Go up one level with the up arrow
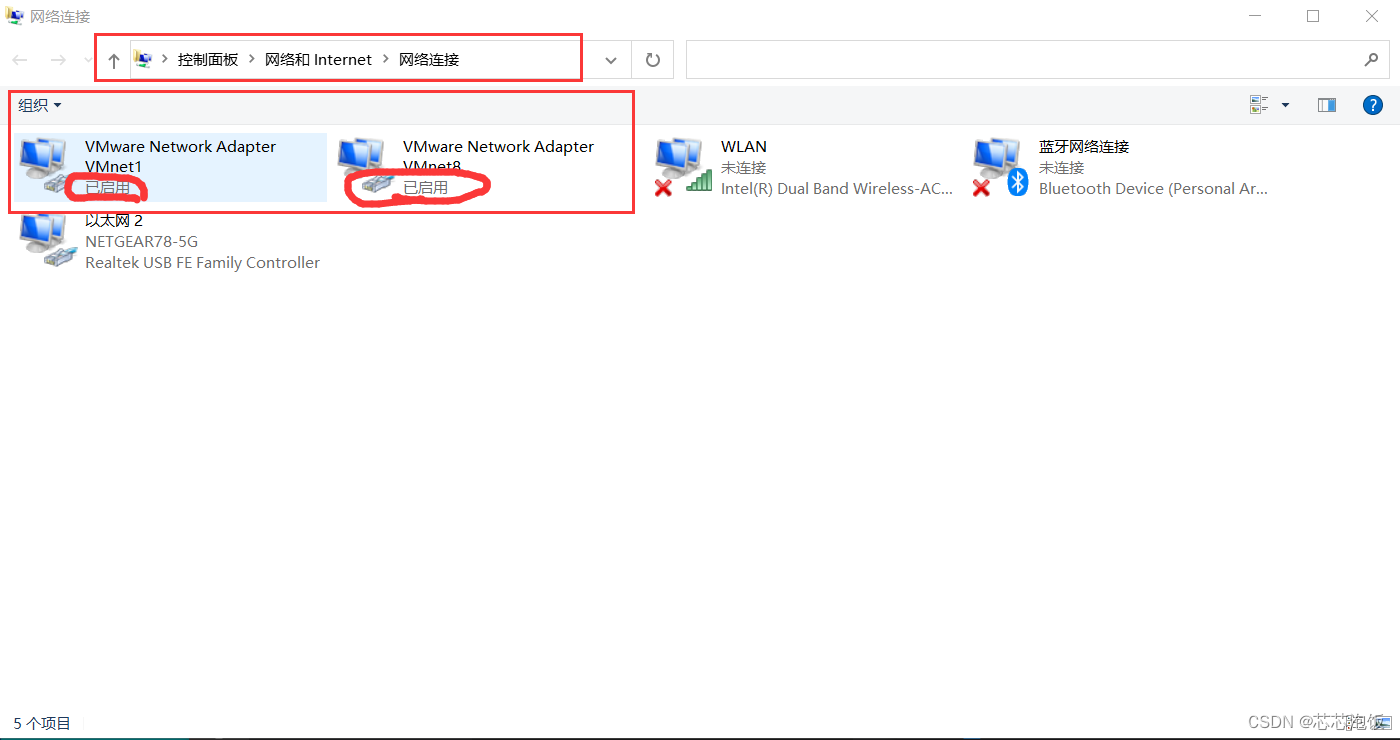The height and width of the screenshot is (740, 1400). [x=113, y=61]
